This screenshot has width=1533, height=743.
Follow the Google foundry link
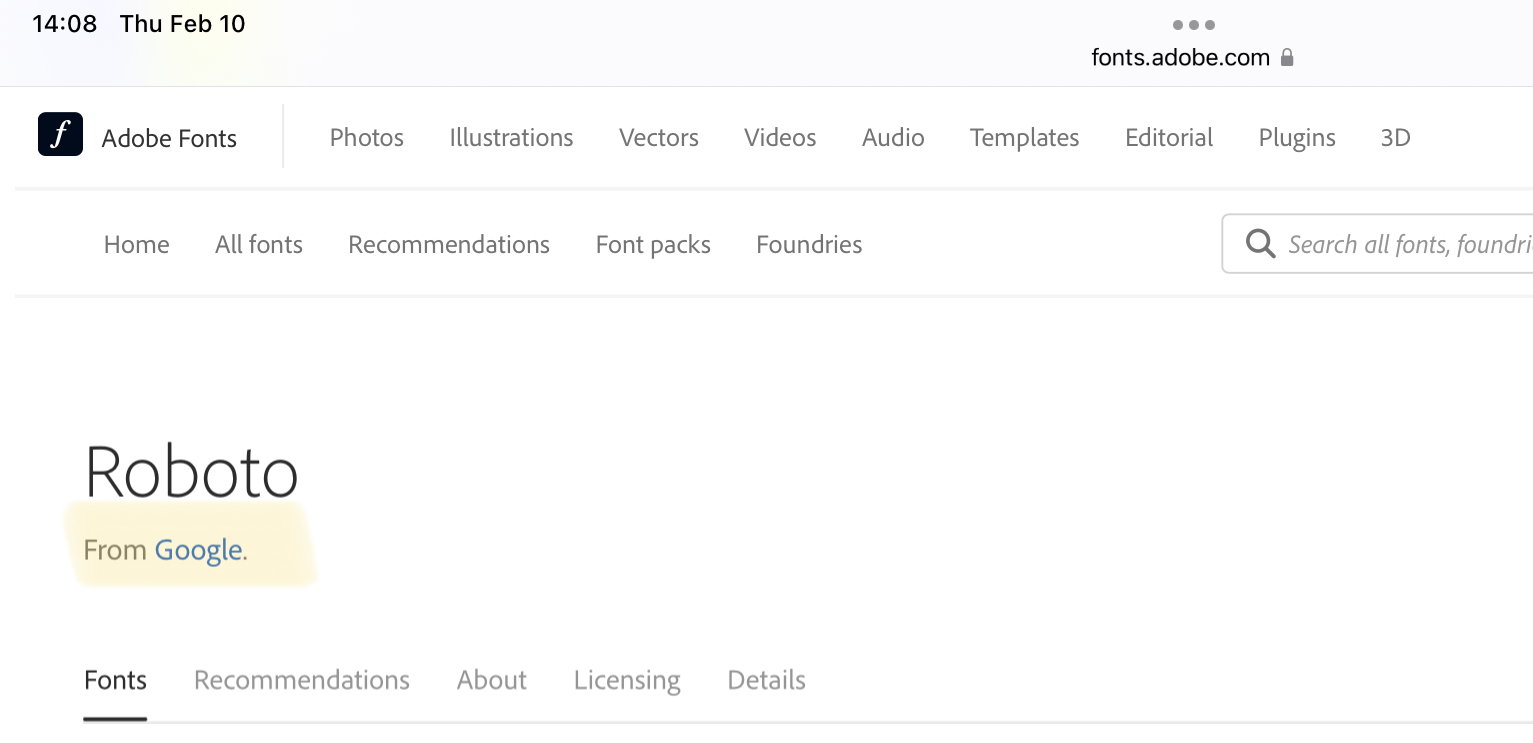pyautogui.click(x=198, y=550)
